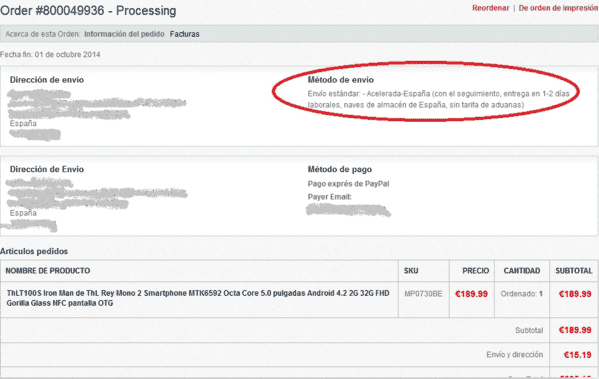Click the PRECIO column header
The image size is (599, 379).
click(x=476, y=271)
